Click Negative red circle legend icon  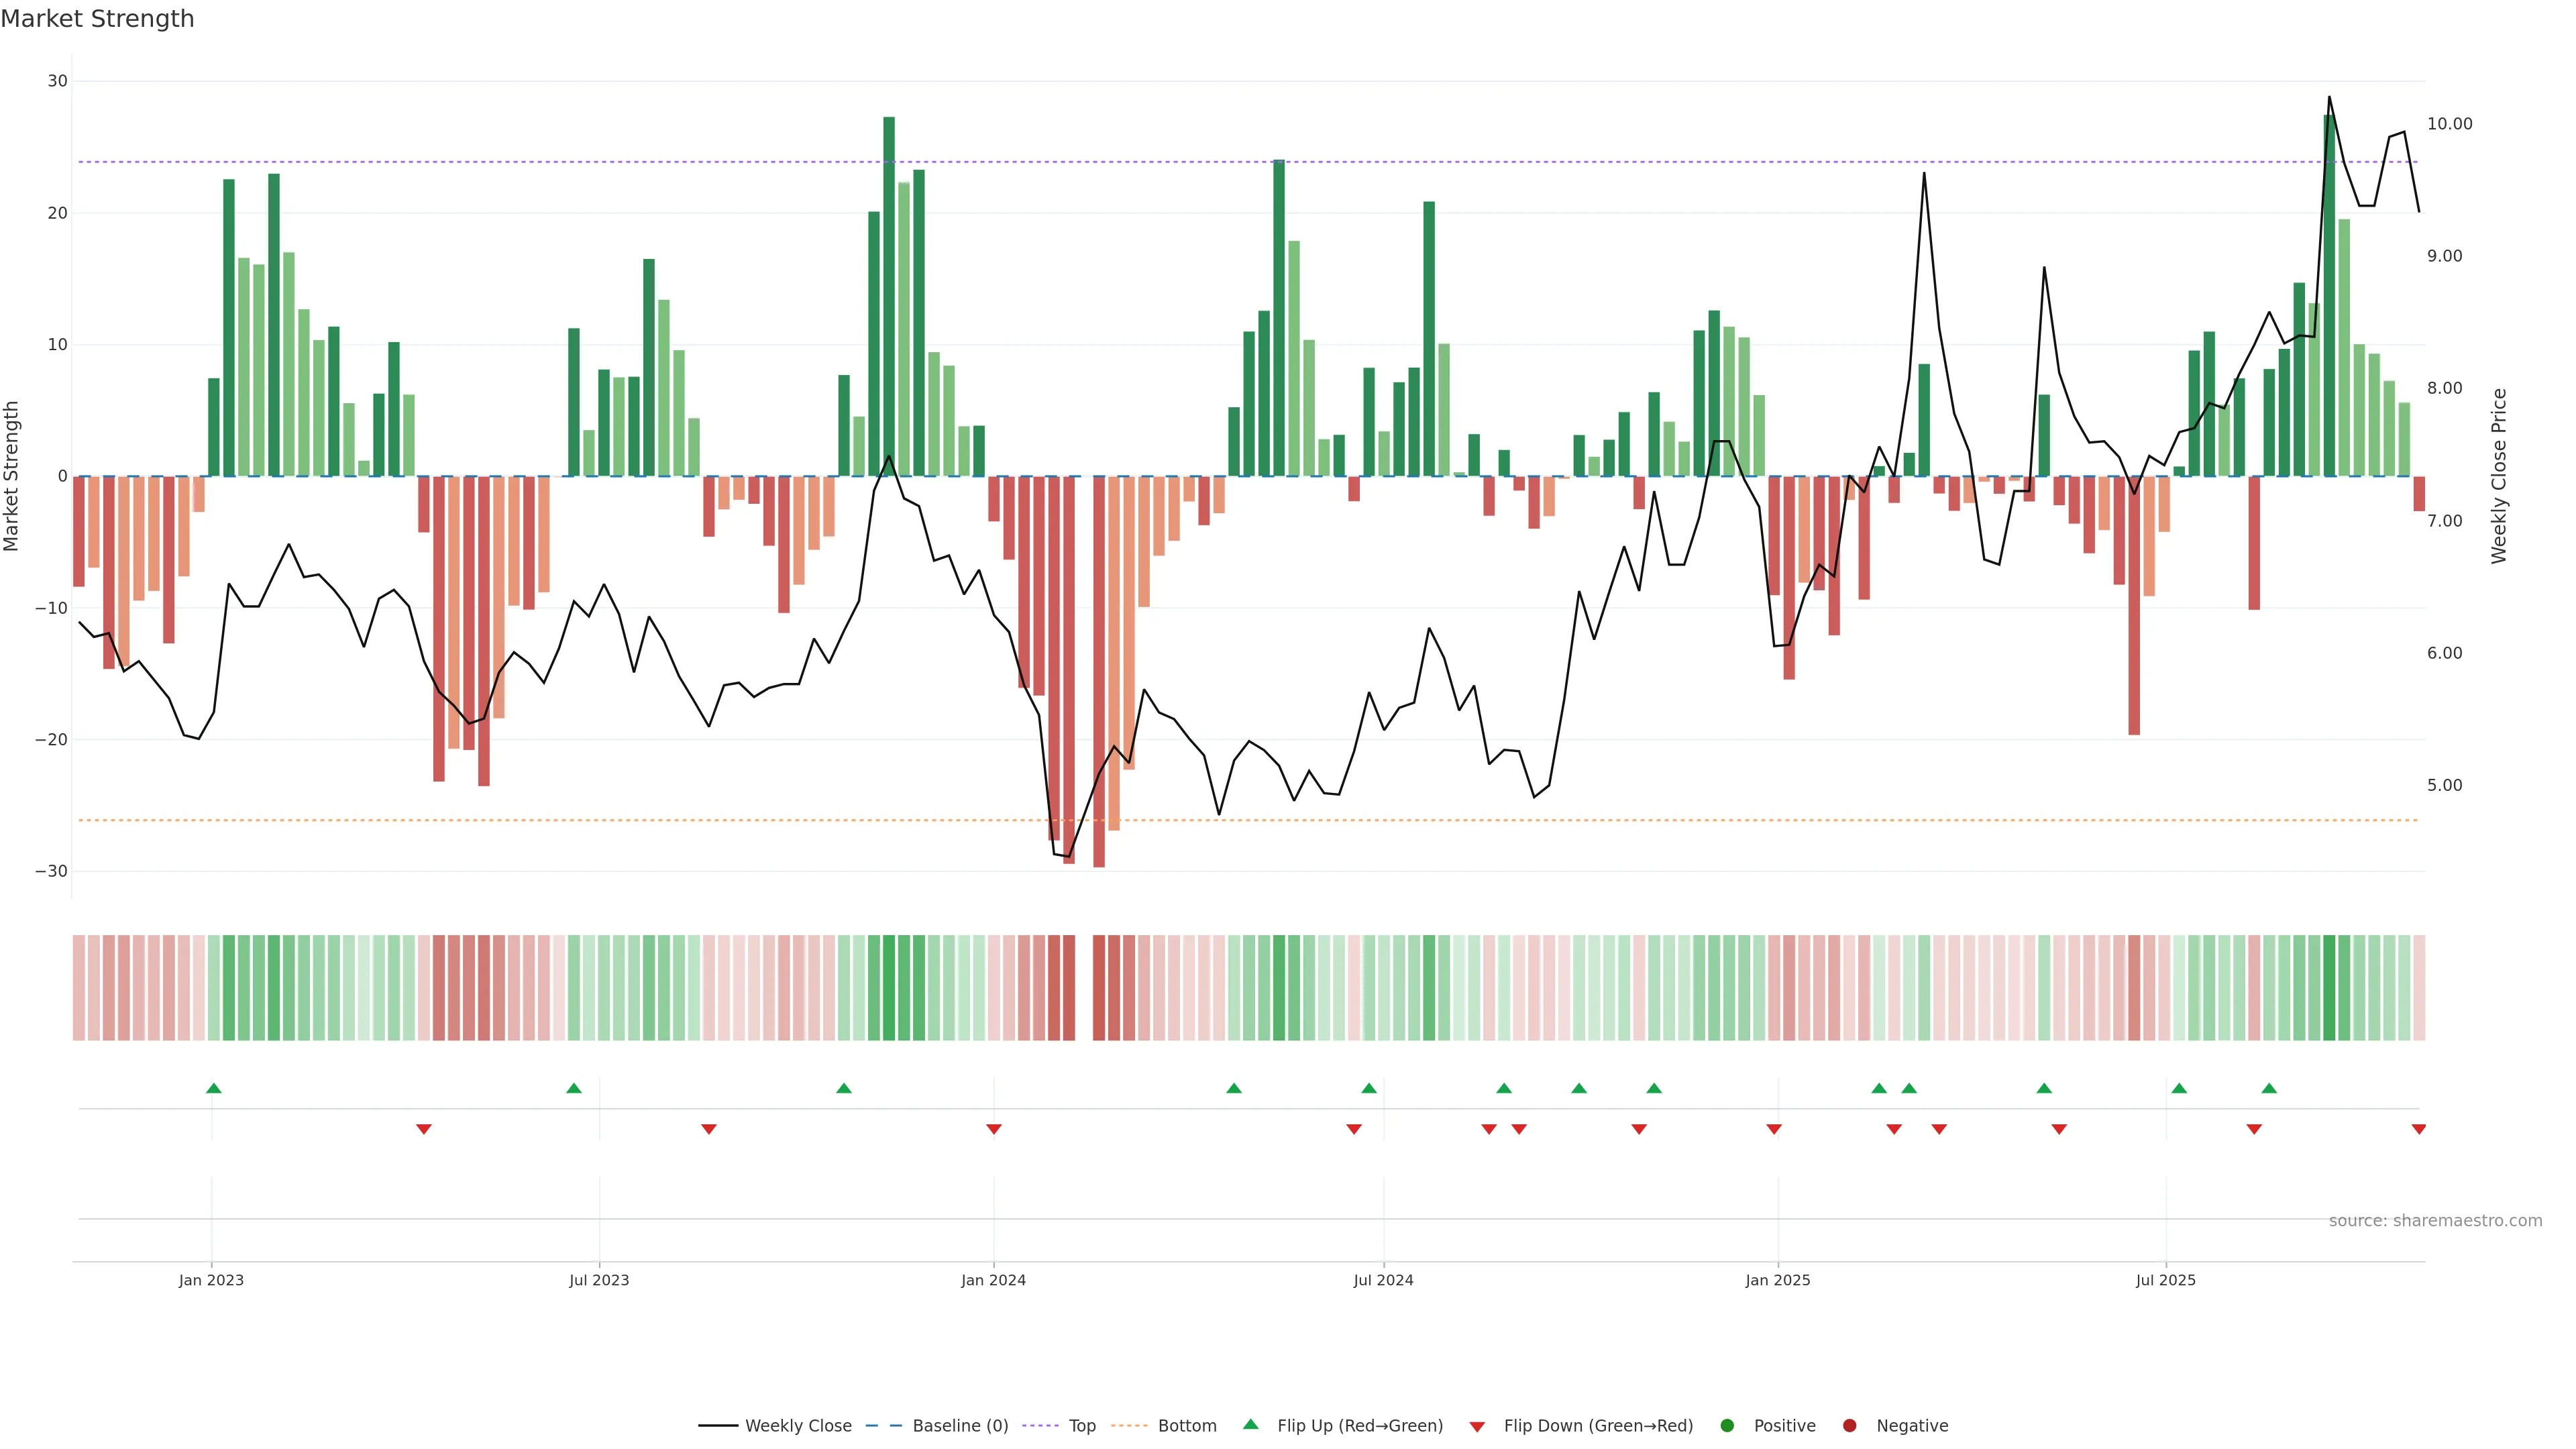tap(1849, 1426)
